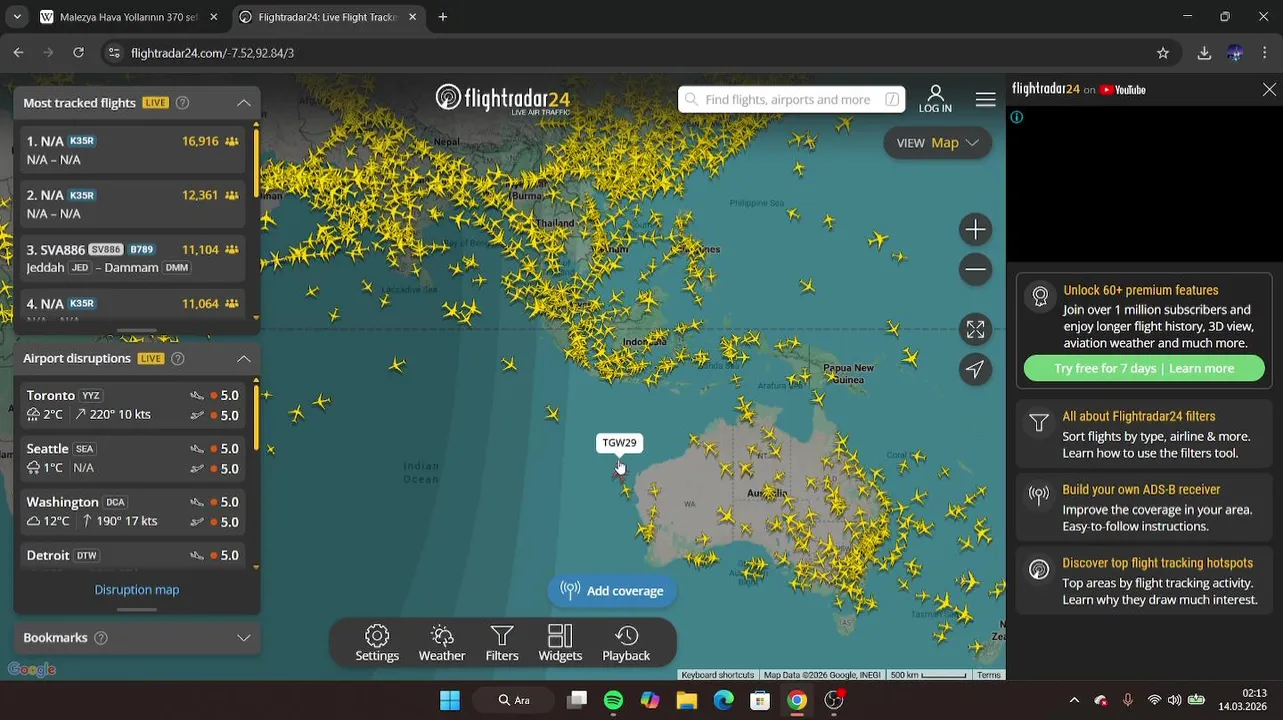Click the Flightradar24 logo
1283x720 pixels.
[x=503, y=98]
